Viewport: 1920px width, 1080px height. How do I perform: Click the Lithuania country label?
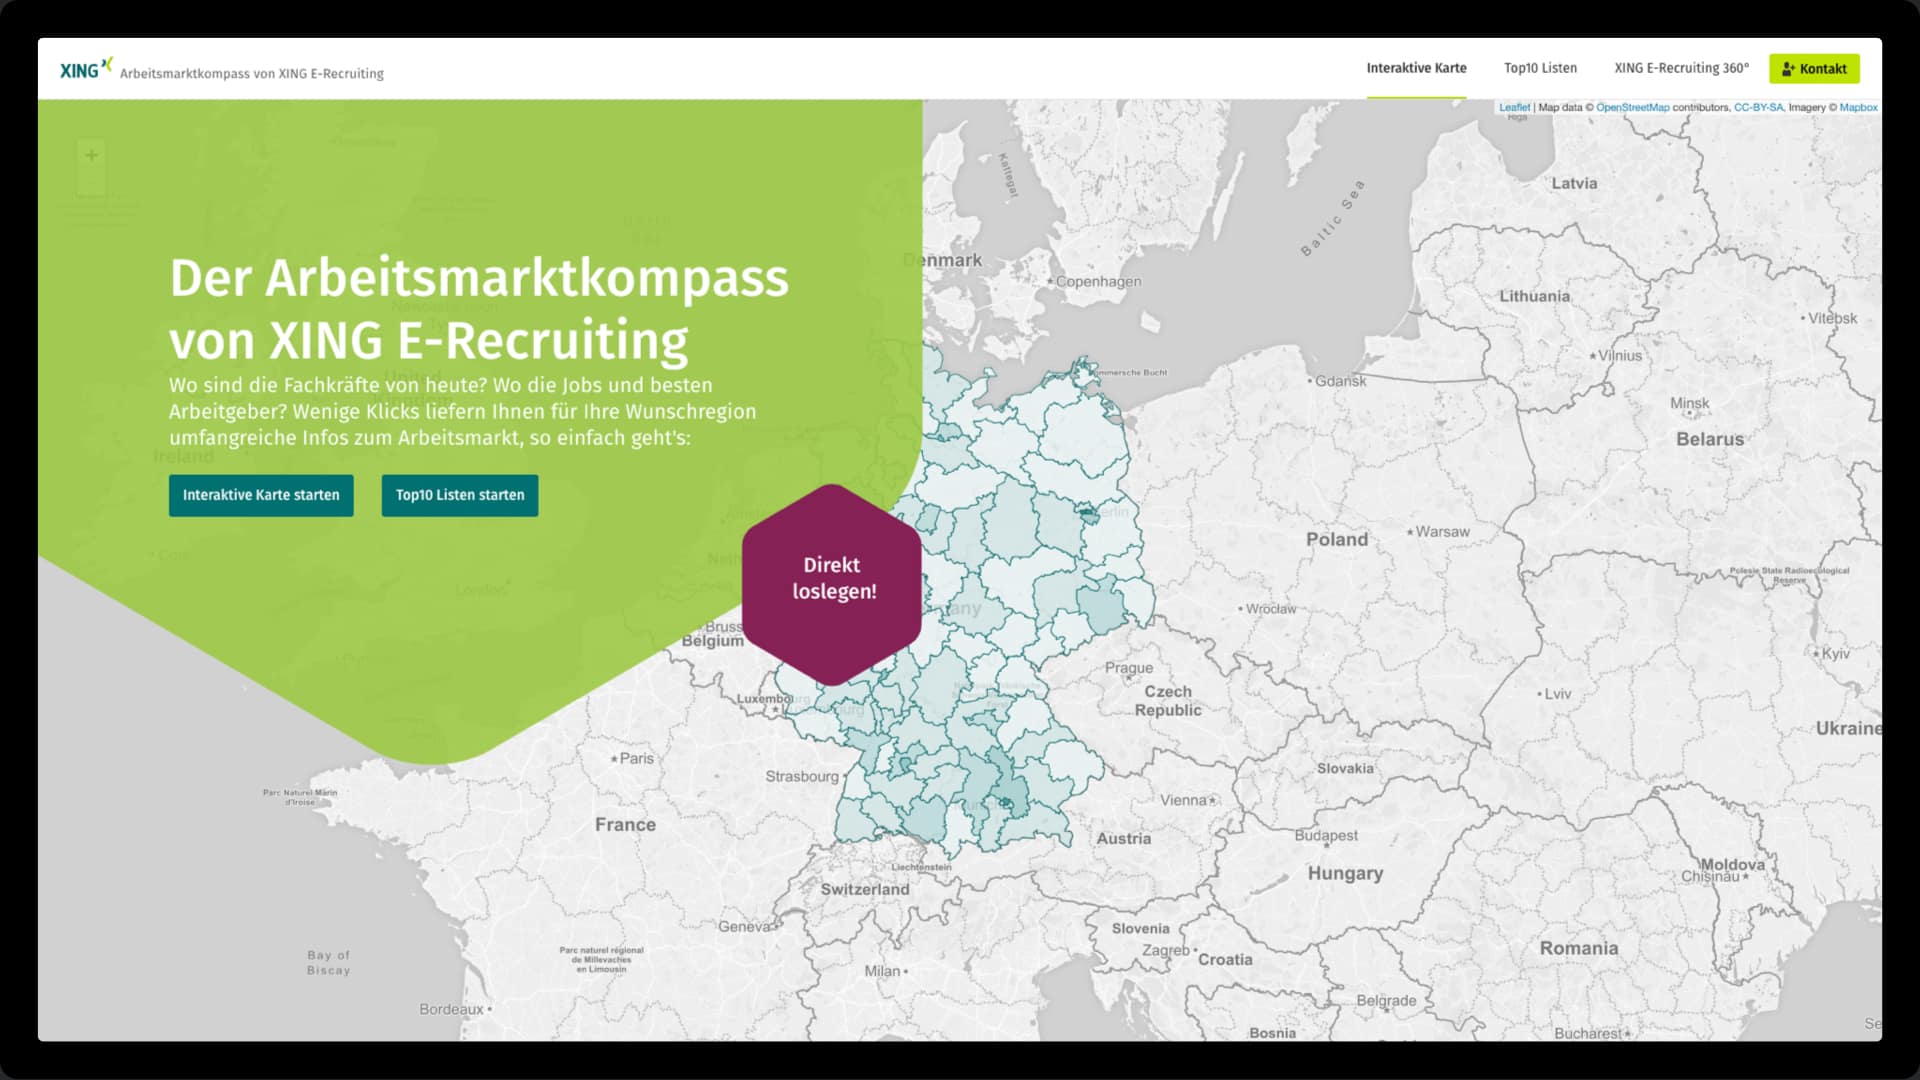(x=1534, y=296)
